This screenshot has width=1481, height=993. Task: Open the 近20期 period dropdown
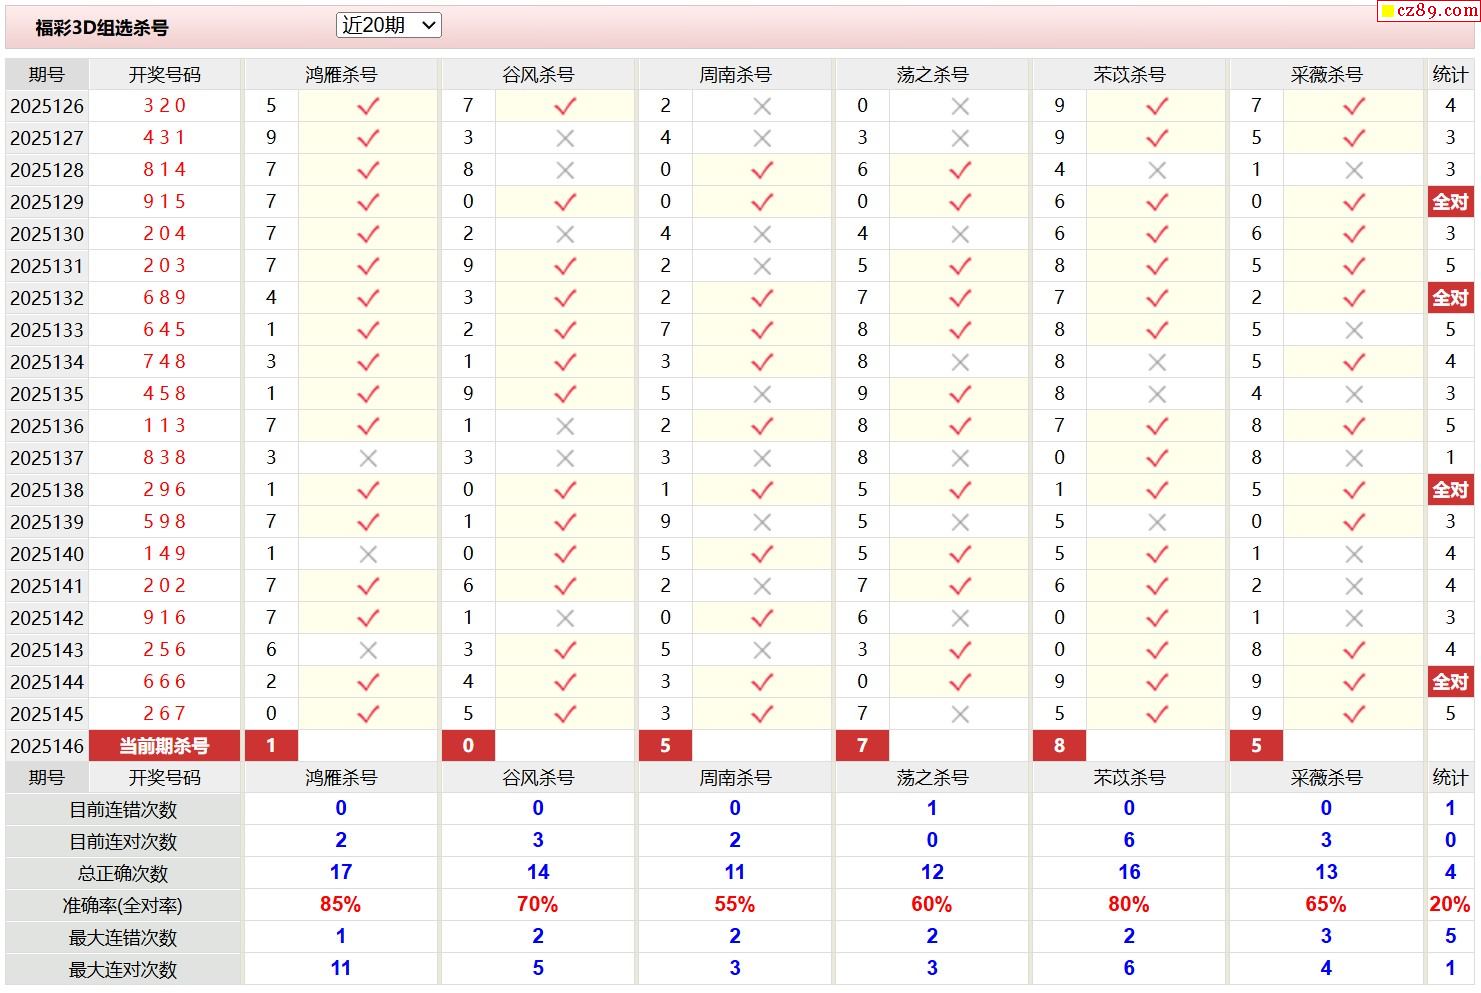[389, 25]
